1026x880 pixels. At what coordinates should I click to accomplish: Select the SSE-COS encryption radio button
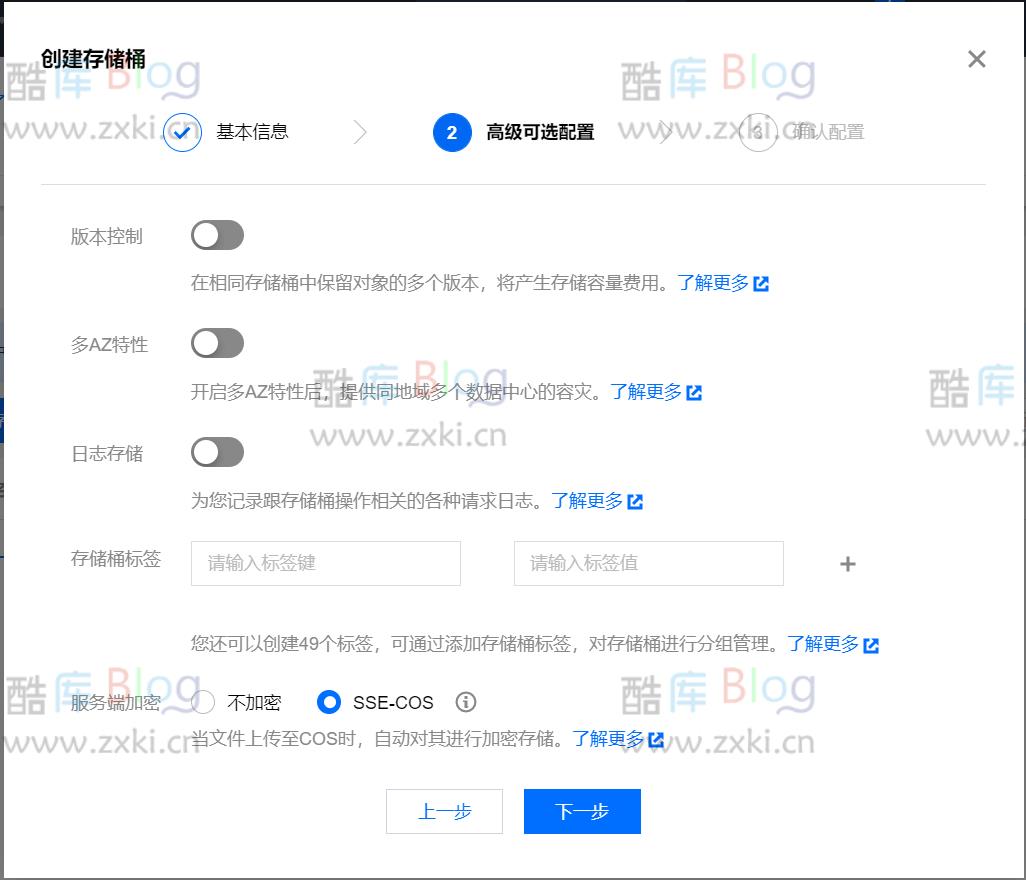329,702
